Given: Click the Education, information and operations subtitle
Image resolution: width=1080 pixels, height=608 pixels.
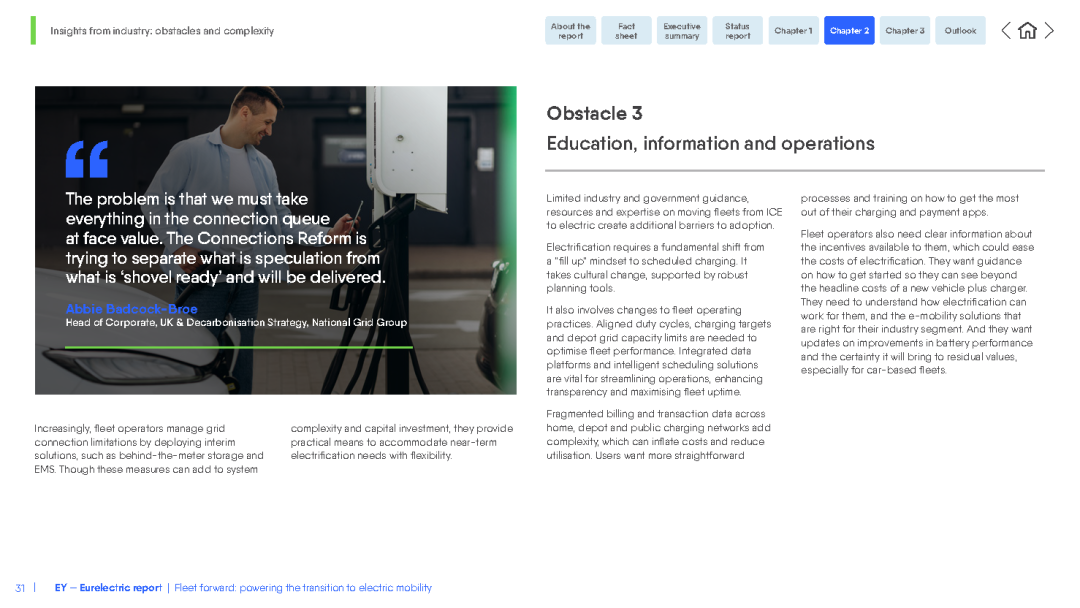Looking at the screenshot, I should pyautogui.click(x=710, y=143).
